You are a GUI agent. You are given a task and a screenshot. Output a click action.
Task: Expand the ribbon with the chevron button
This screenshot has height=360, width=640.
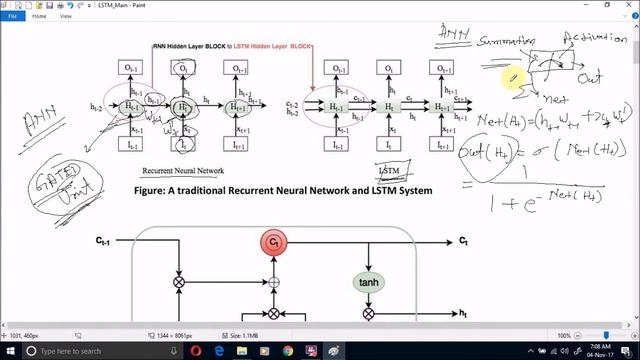pos(625,16)
